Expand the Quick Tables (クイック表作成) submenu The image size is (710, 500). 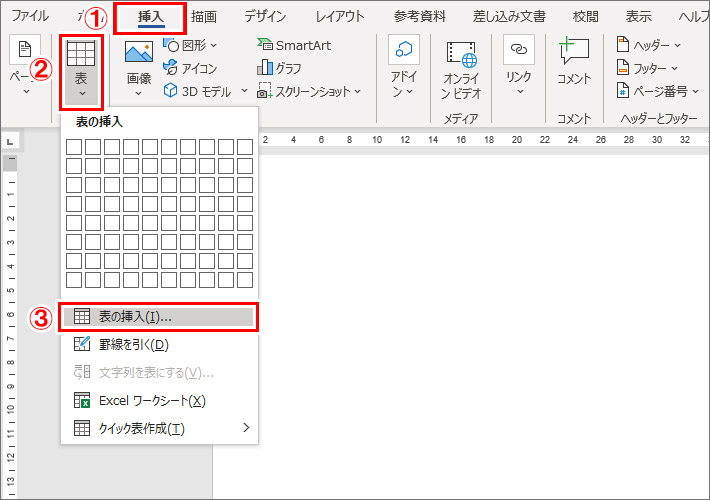click(x=160, y=428)
